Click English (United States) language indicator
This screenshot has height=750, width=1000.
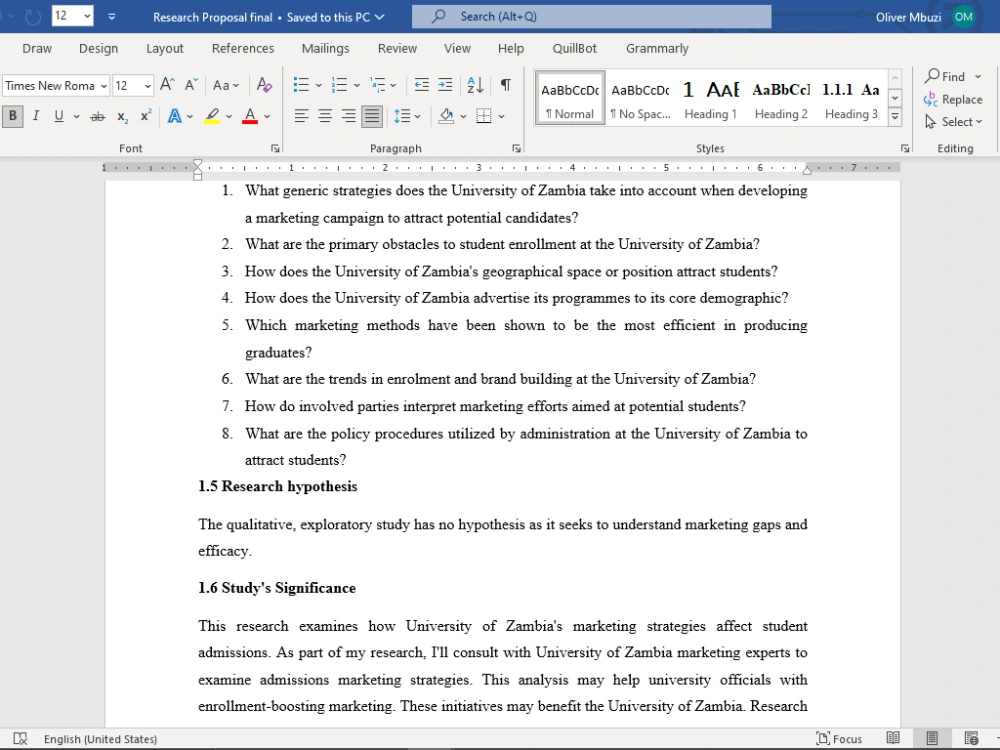pyautogui.click(x=100, y=739)
